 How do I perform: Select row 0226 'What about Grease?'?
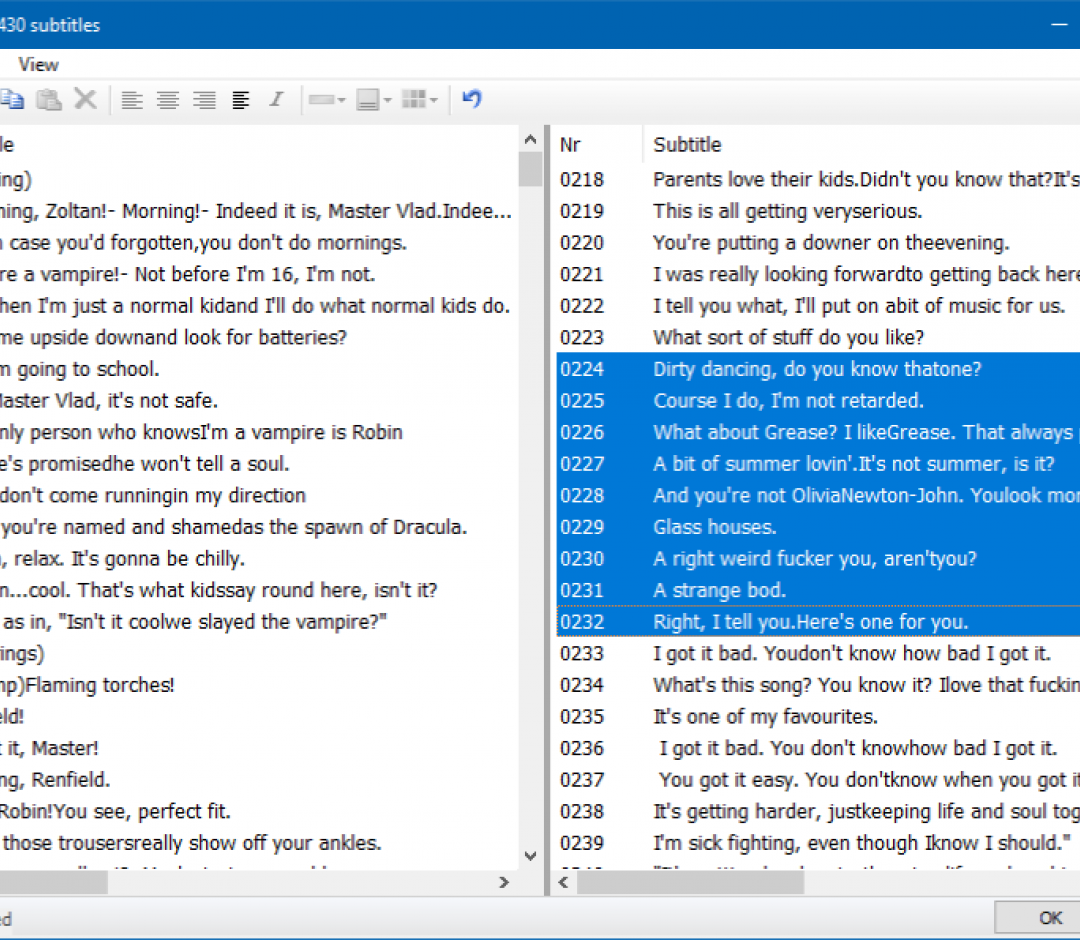[x=818, y=433]
